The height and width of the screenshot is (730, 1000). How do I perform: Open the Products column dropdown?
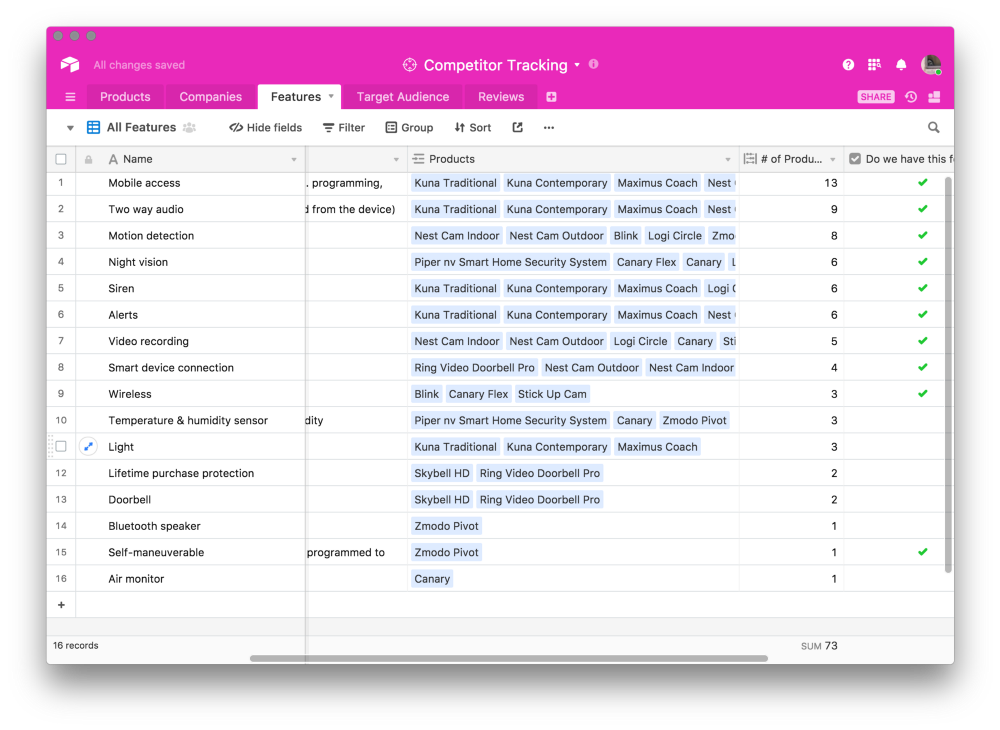(728, 159)
